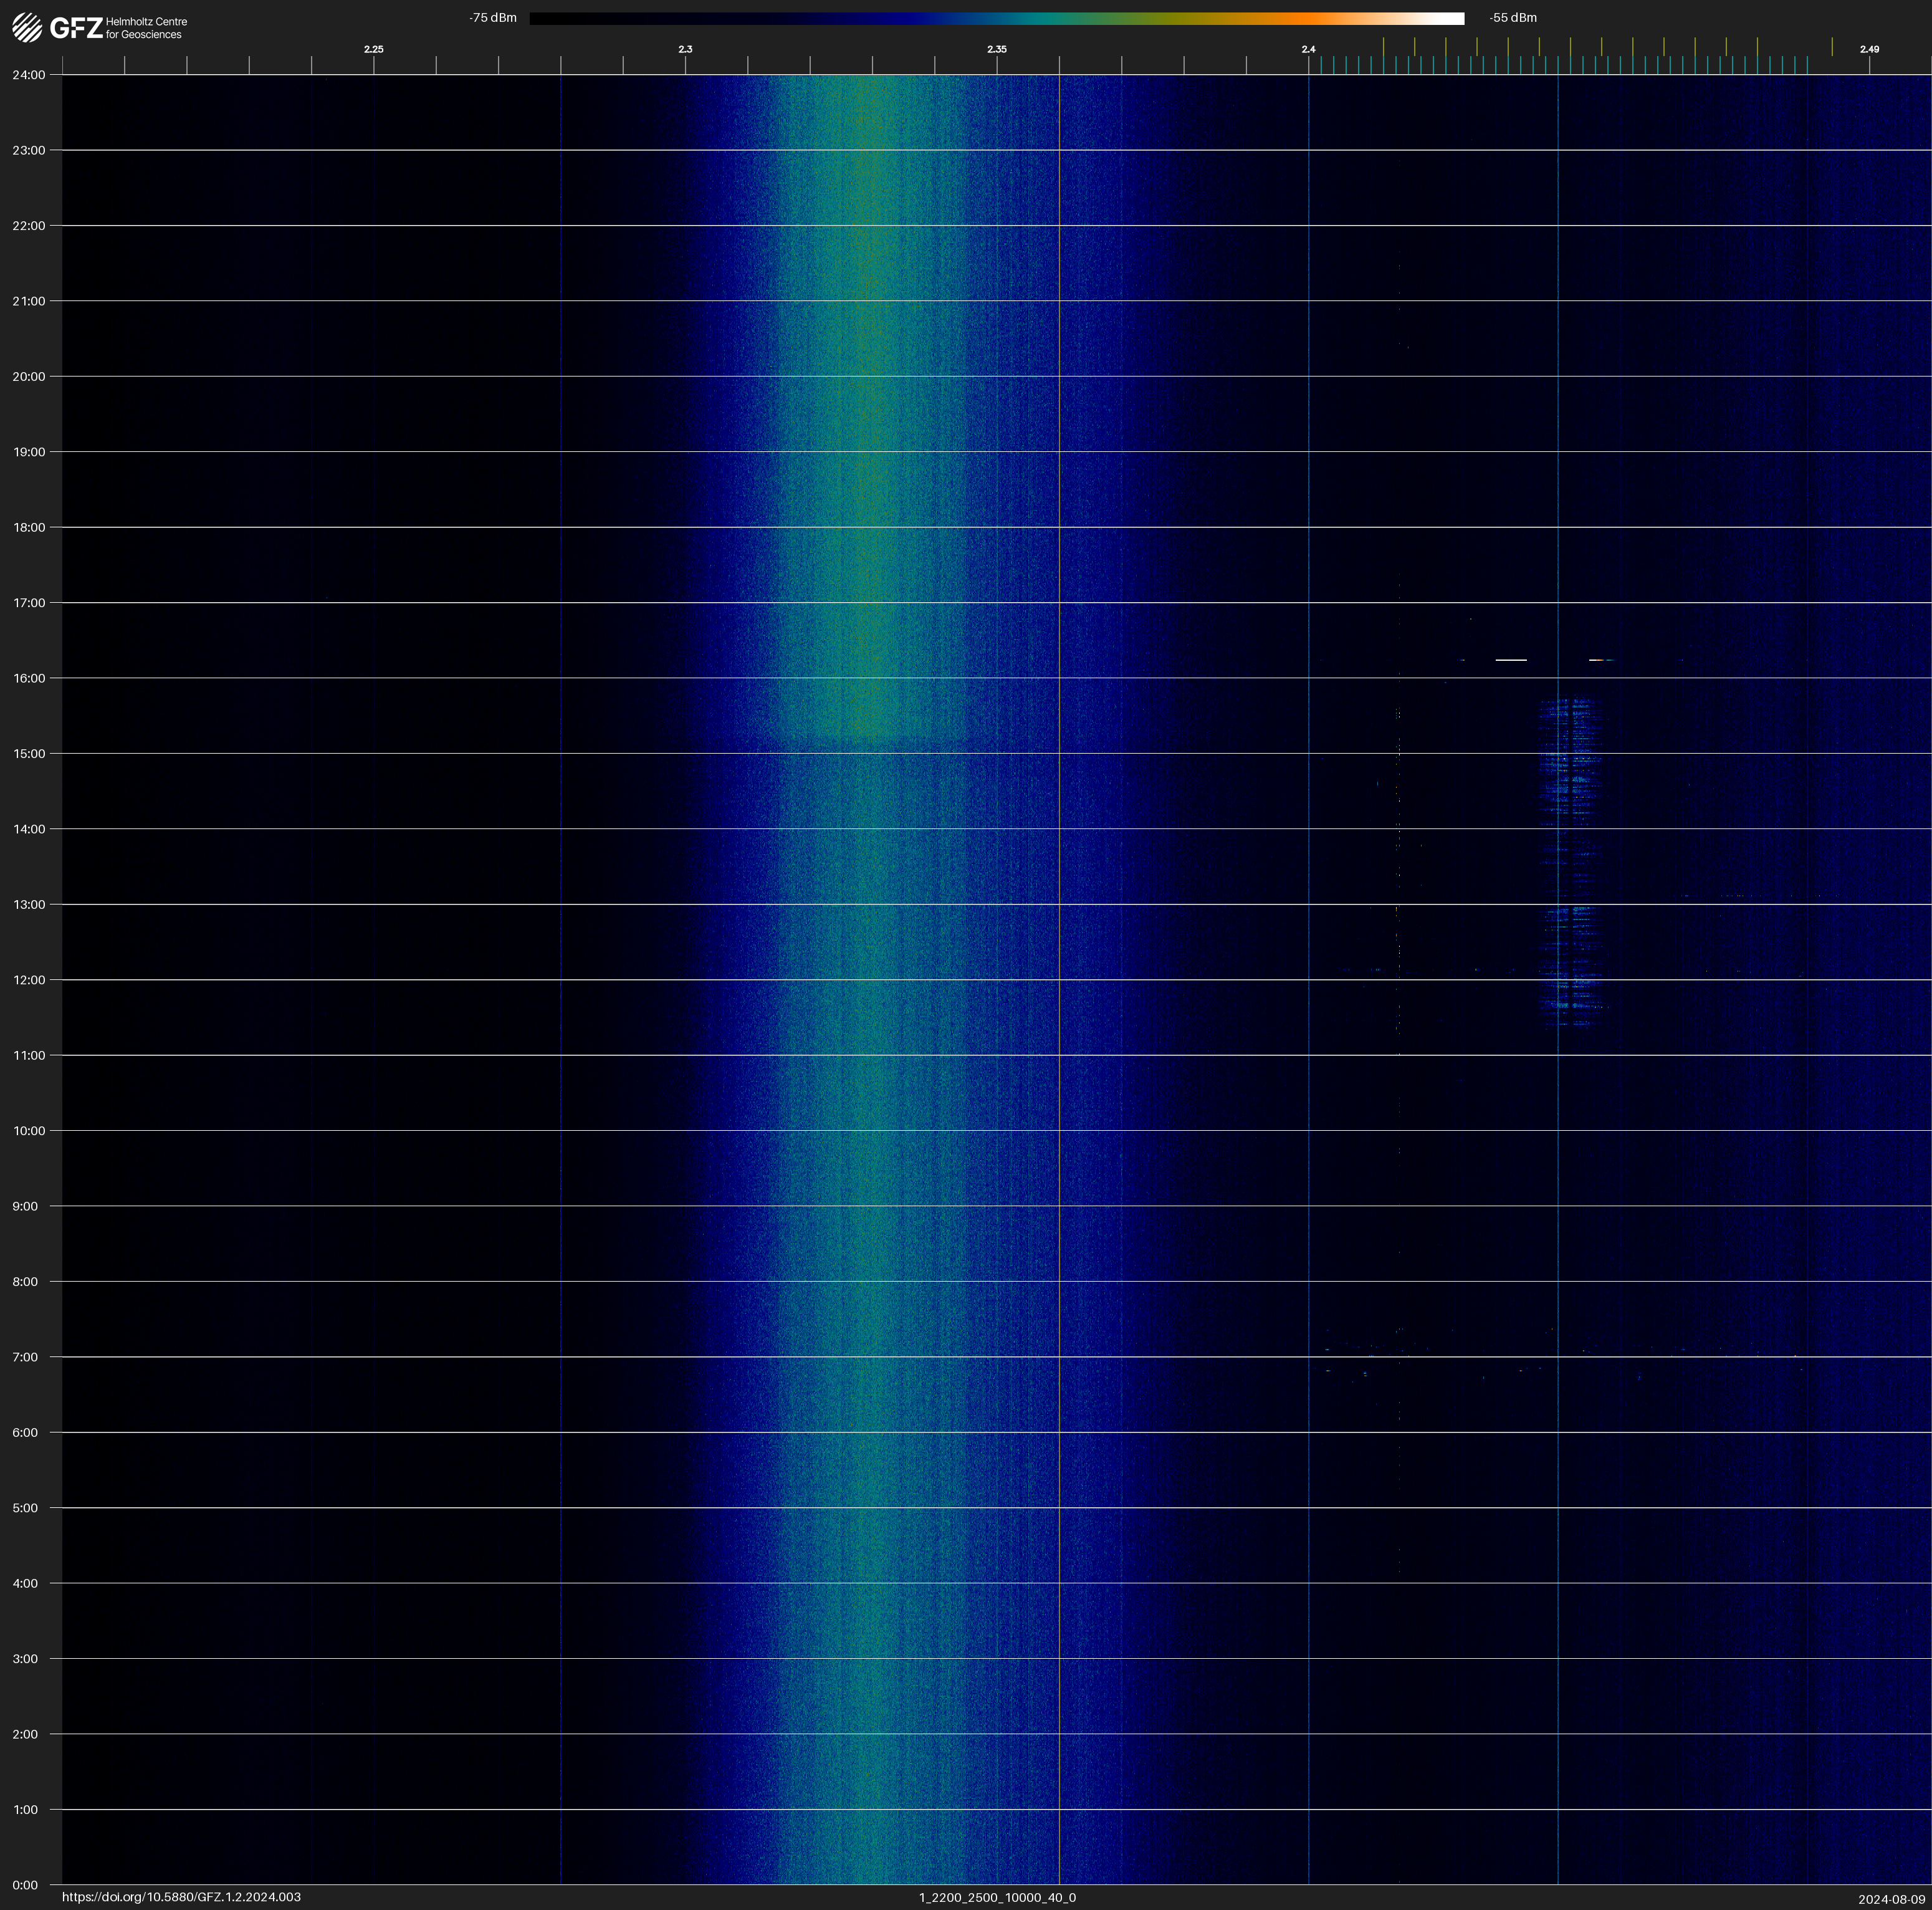Click the 12:00 time axis label
1932x1910 pixels.
[x=29, y=980]
